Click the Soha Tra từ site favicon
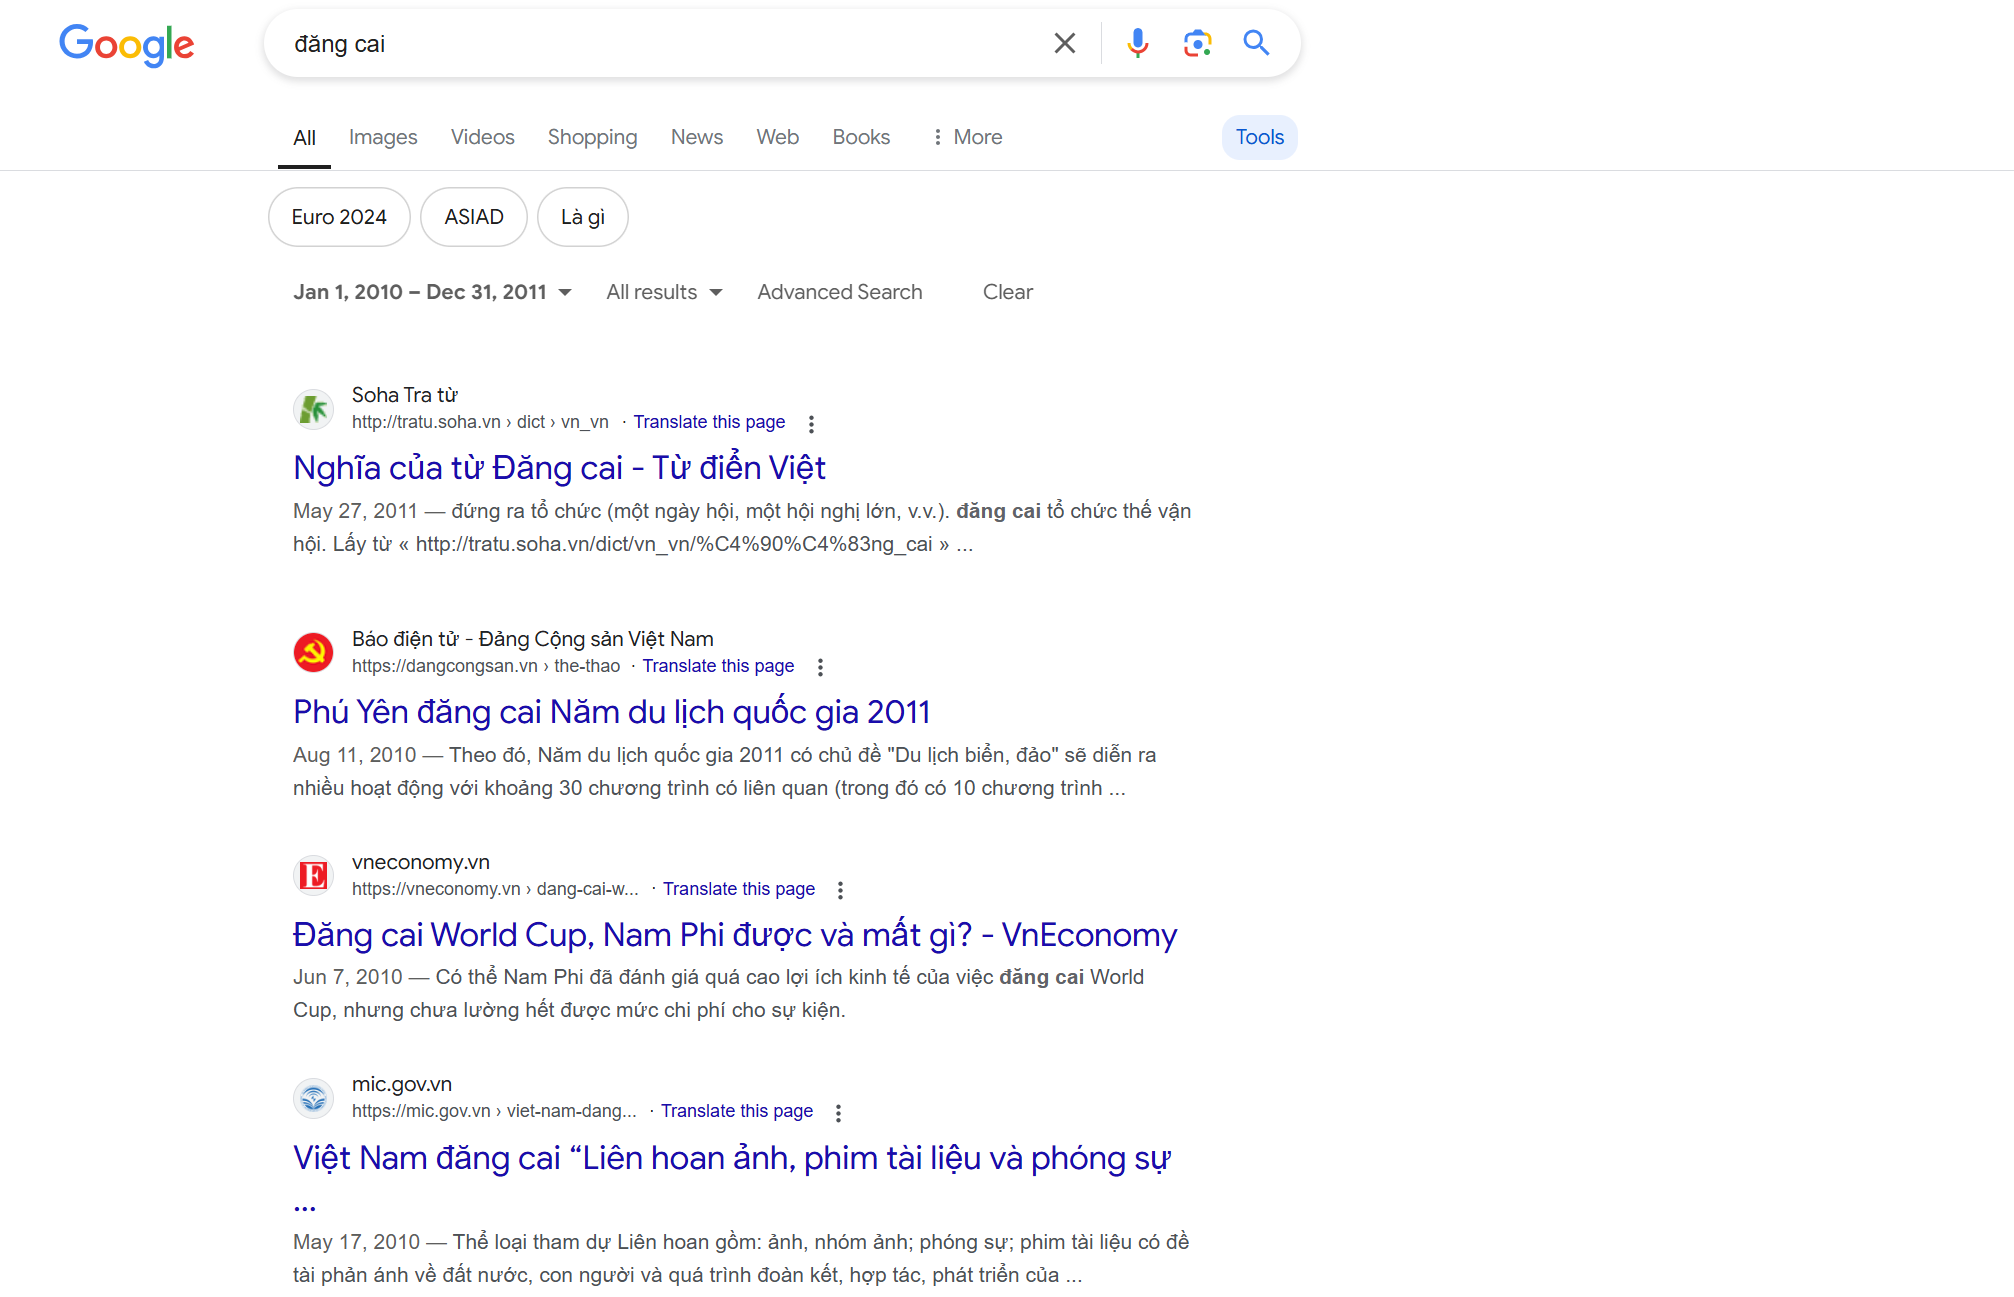The width and height of the screenshot is (2014, 1297). tap(313, 409)
